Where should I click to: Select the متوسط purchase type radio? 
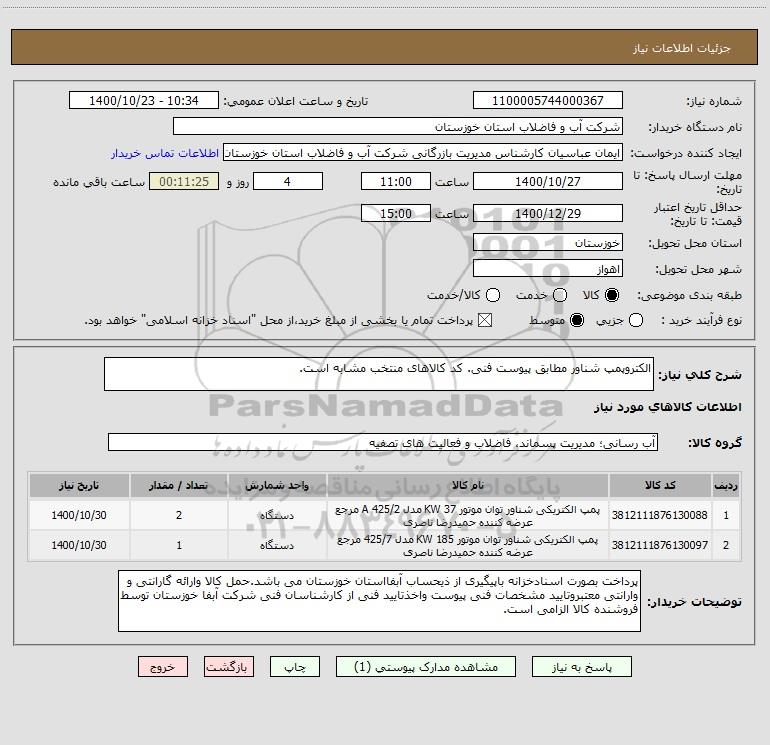[577, 320]
